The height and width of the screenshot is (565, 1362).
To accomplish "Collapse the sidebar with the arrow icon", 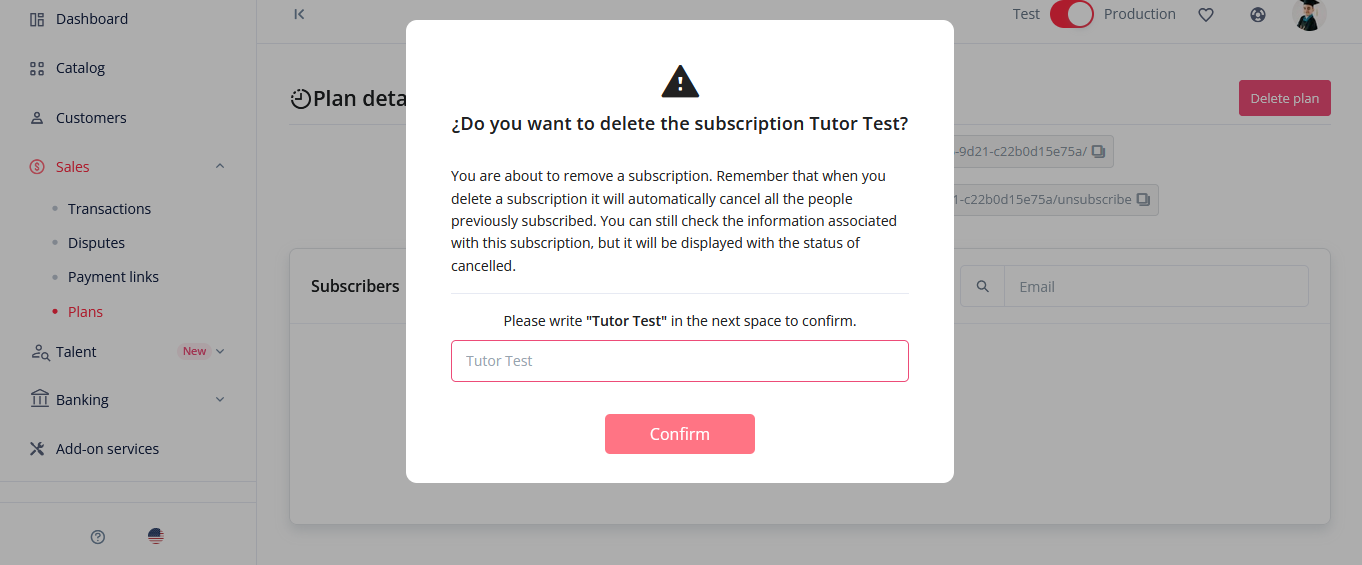I will click(x=299, y=14).
